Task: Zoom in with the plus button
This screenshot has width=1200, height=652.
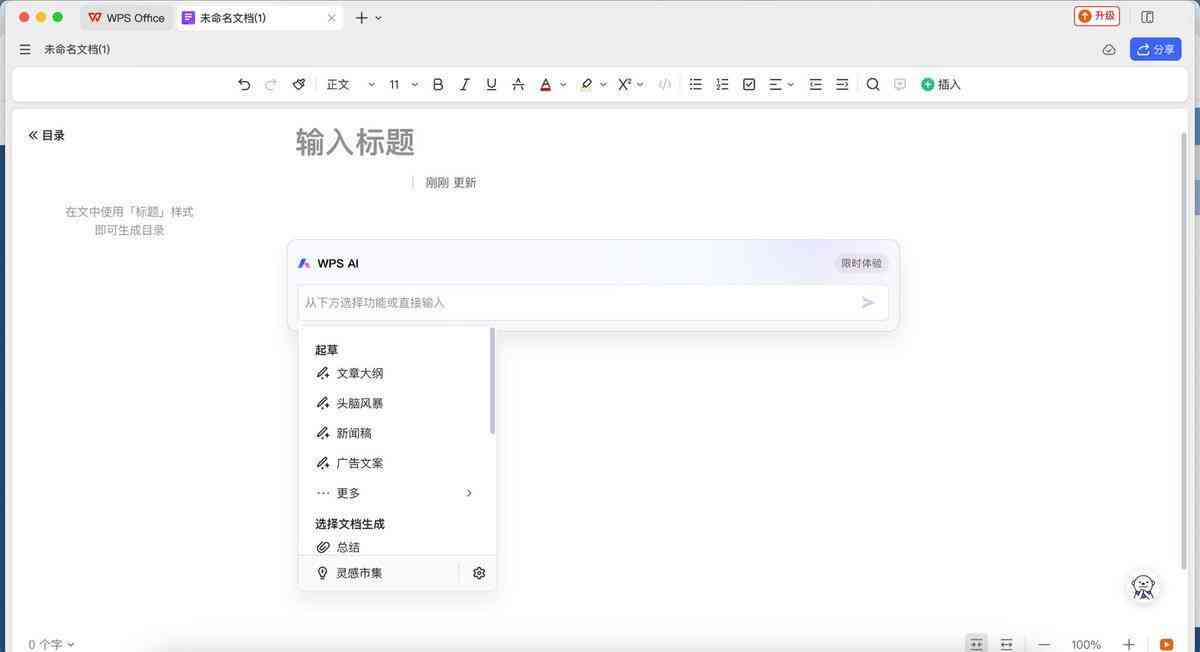Action: point(1129,644)
